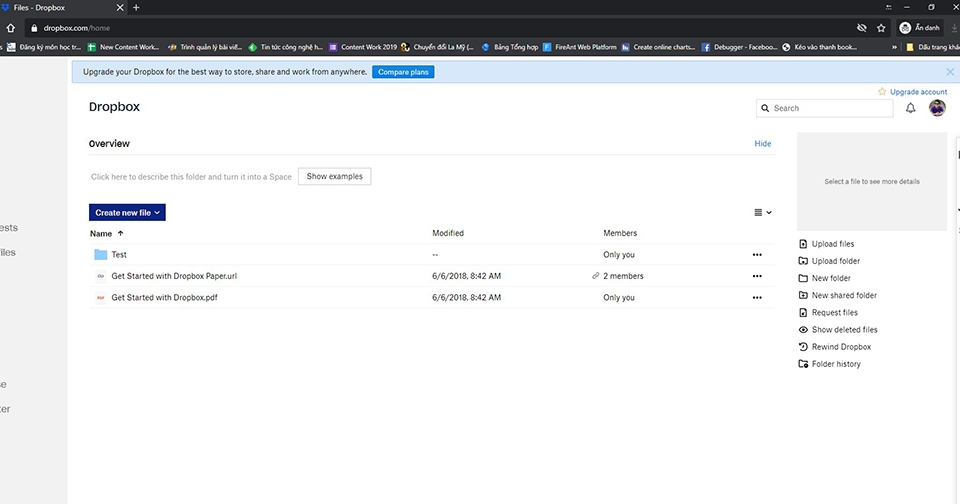Click the Test folder icon

pyautogui.click(x=100, y=254)
